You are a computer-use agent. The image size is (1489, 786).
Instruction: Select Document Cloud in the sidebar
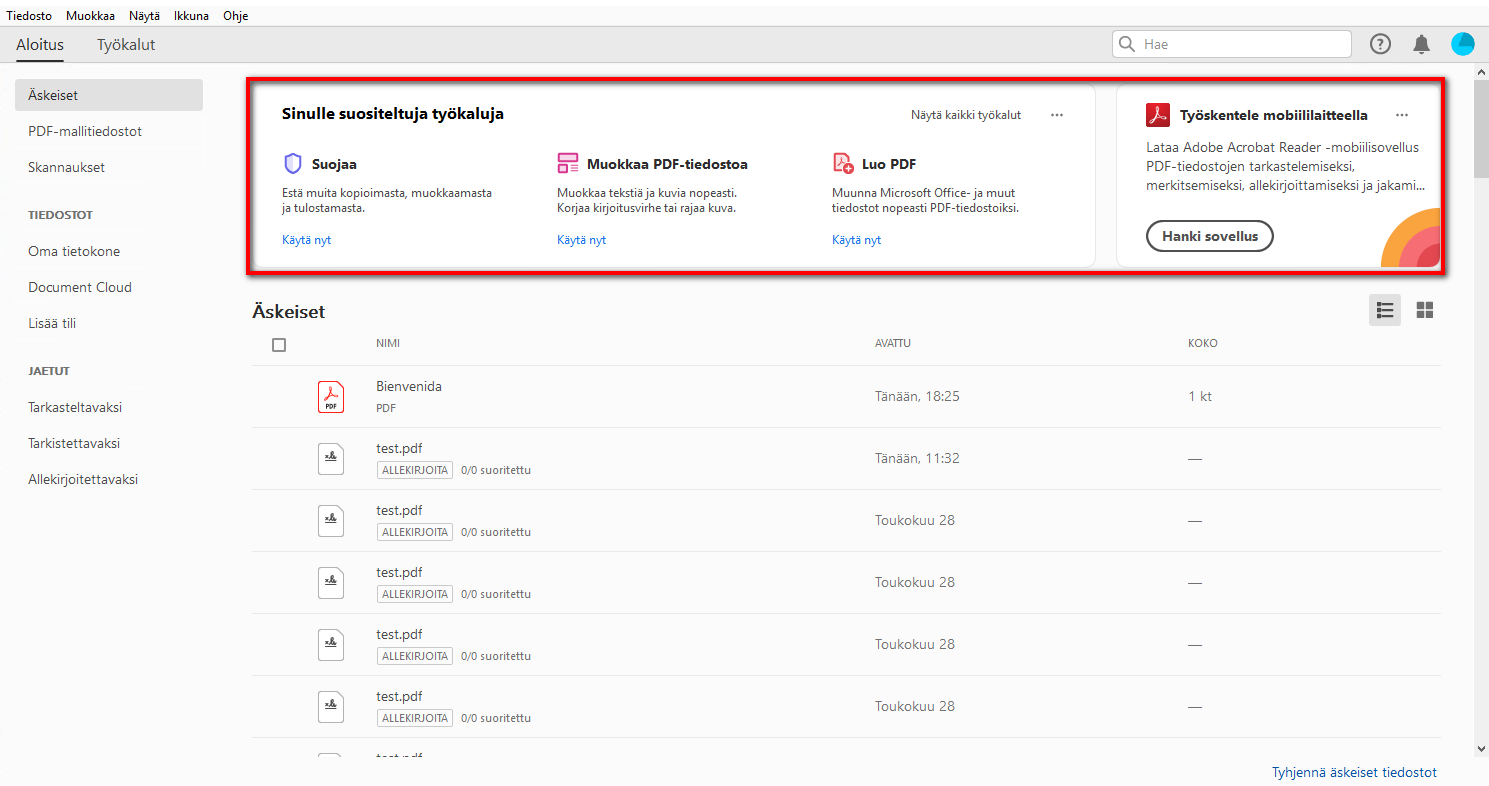(80, 287)
